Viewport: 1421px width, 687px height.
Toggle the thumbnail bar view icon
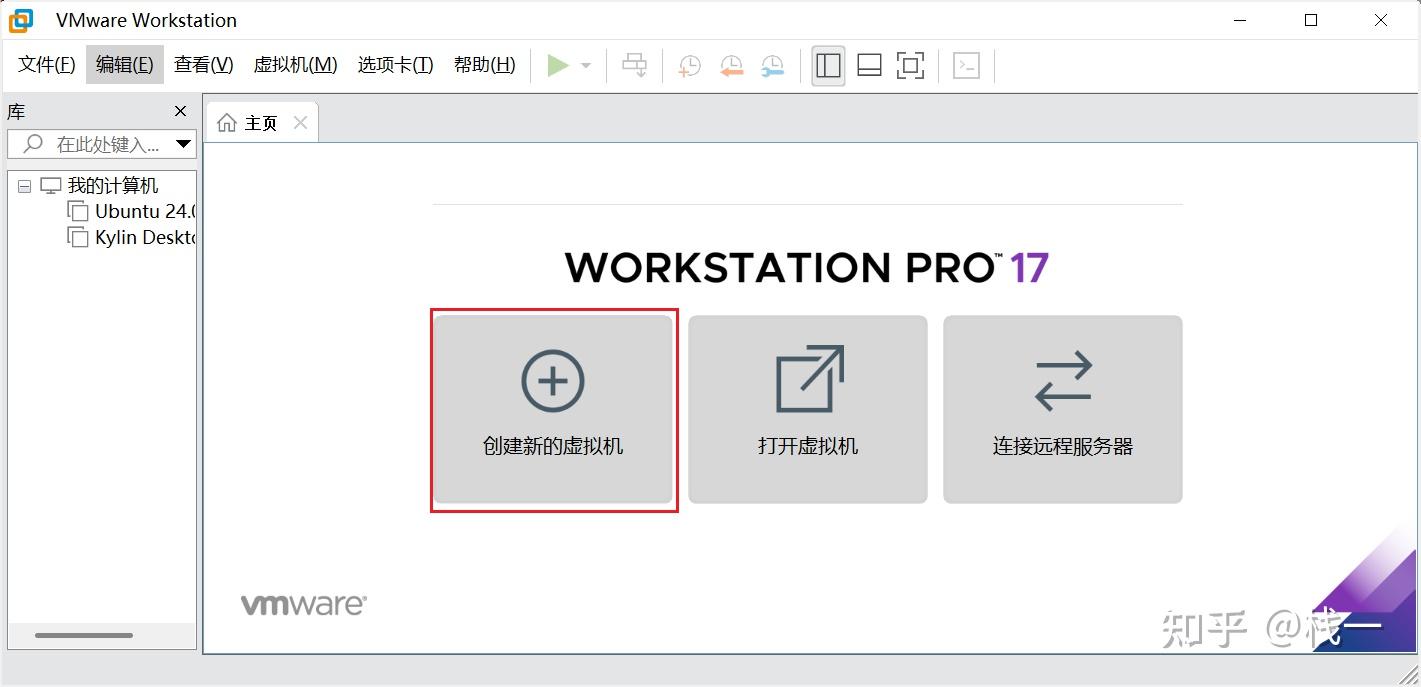[x=869, y=66]
